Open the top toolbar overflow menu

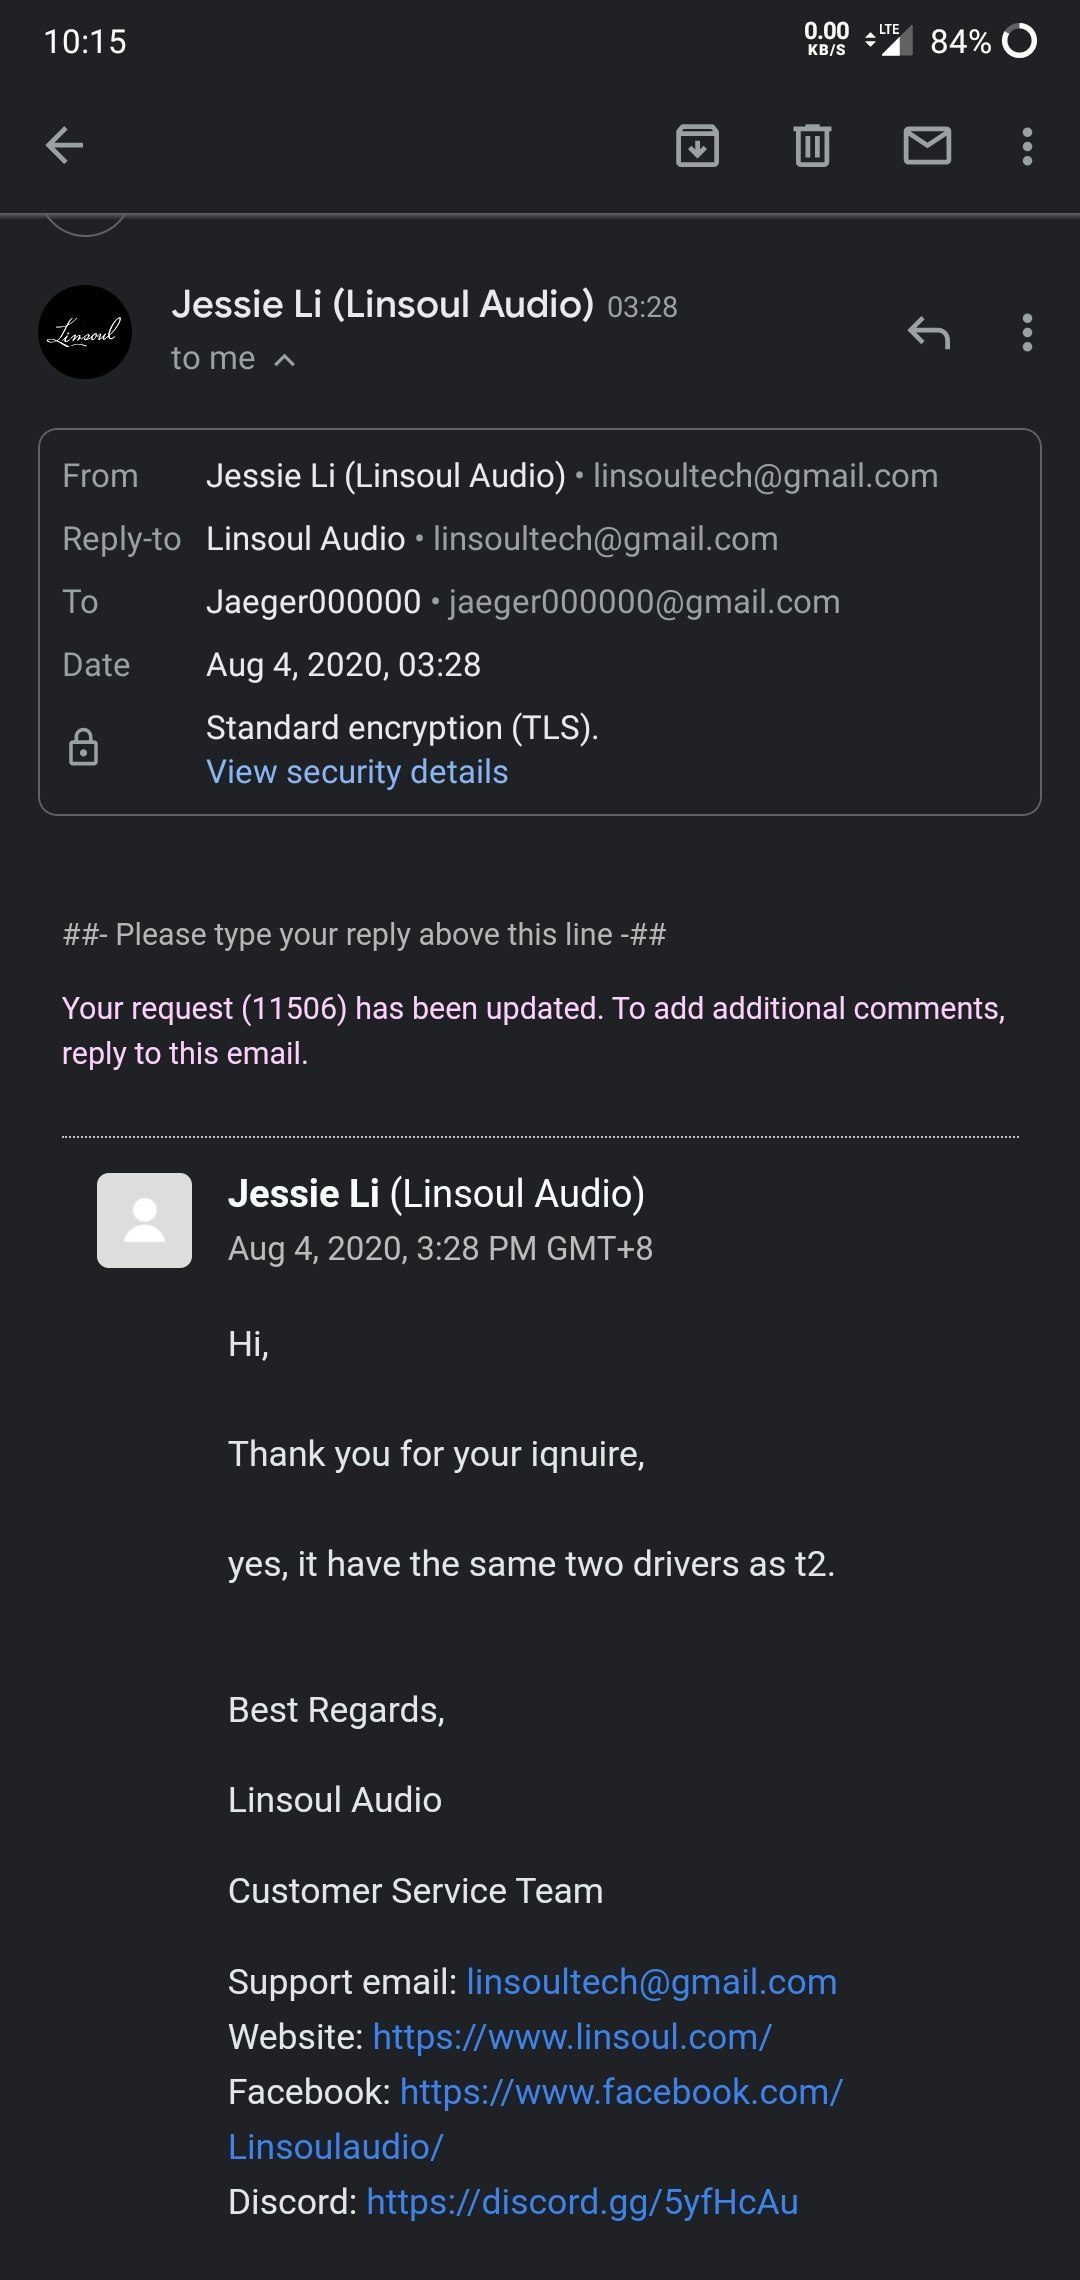1027,146
